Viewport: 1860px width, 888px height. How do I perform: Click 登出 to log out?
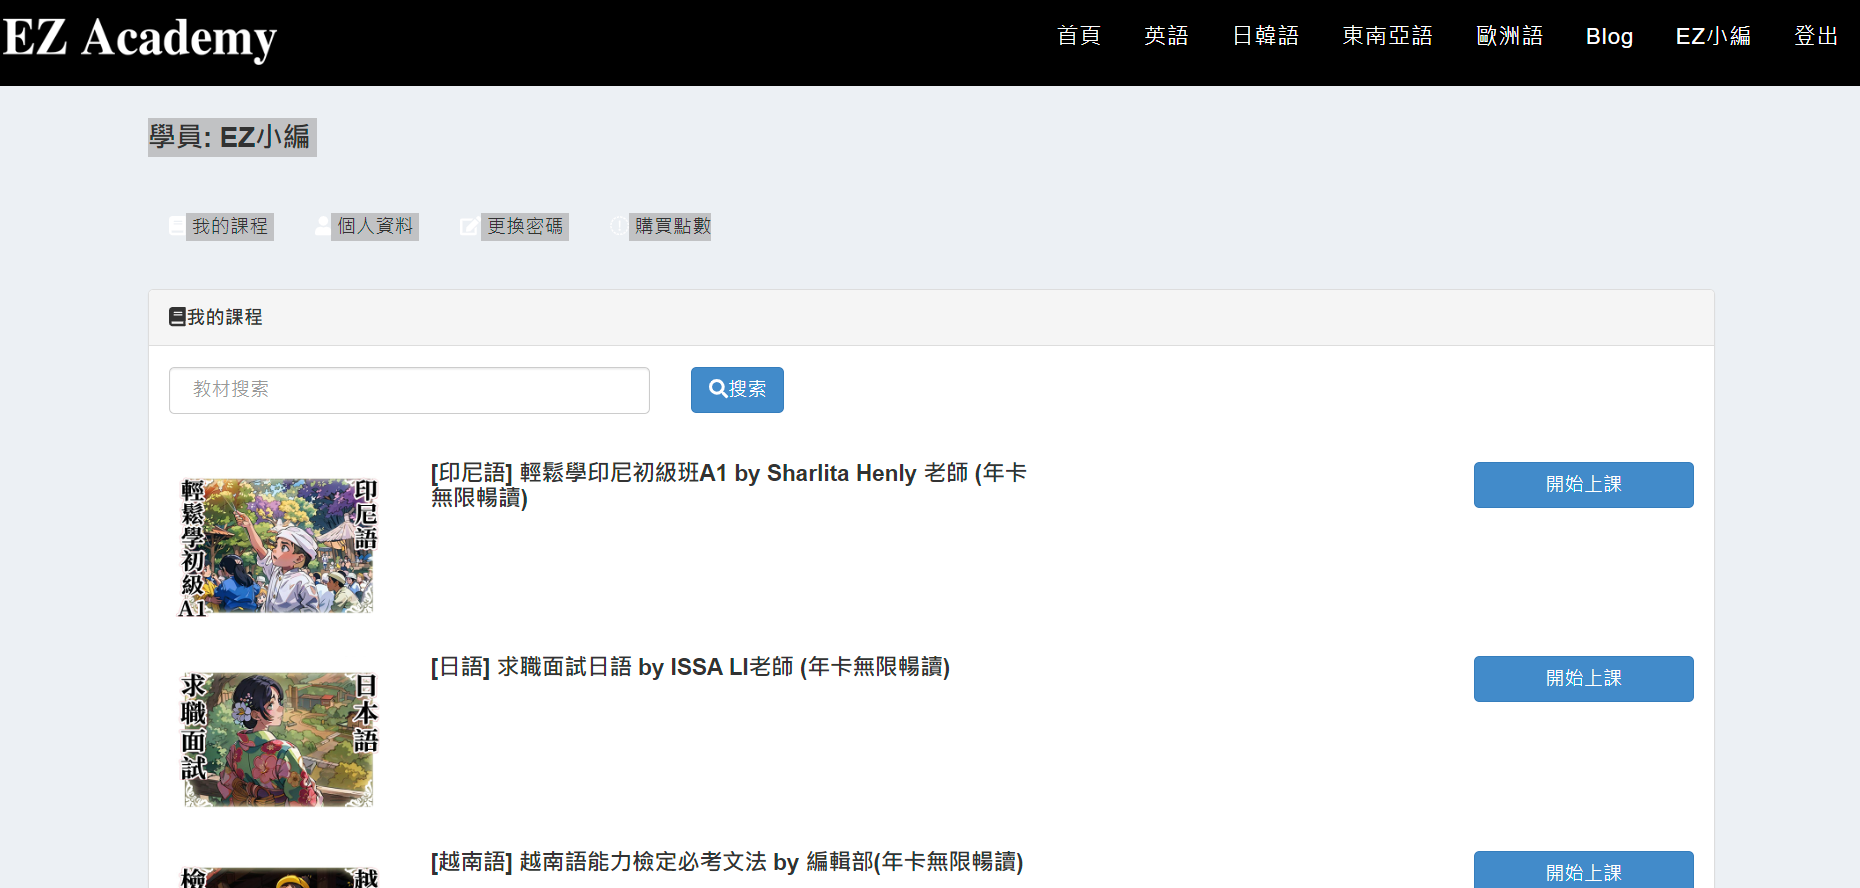1816,36
